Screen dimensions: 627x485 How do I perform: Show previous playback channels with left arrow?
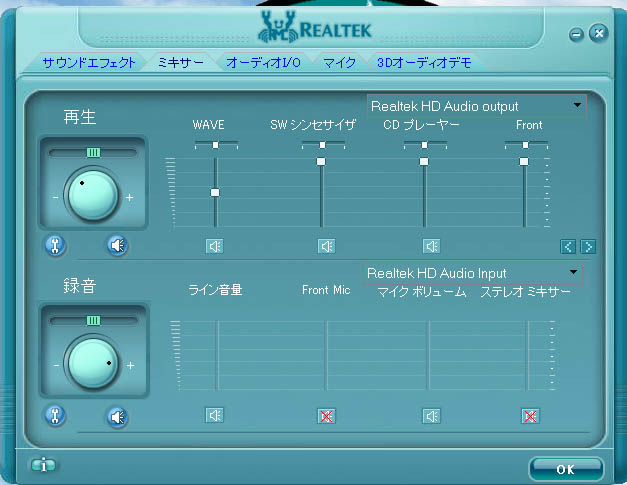[x=568, y=247]
